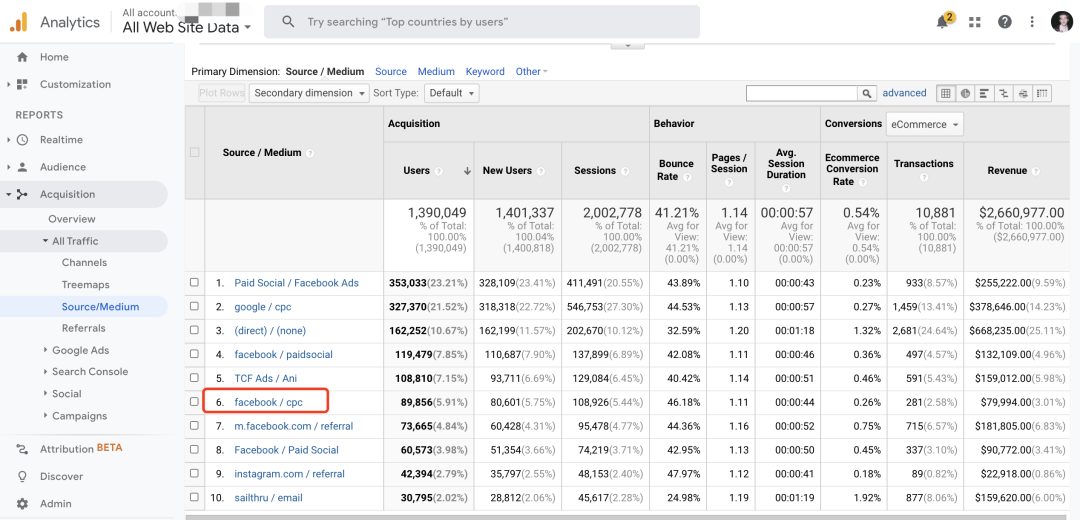Switch primary dimension to Medium
The width and height of the screenshot is (1080, 520).
(x=436, y=72)
